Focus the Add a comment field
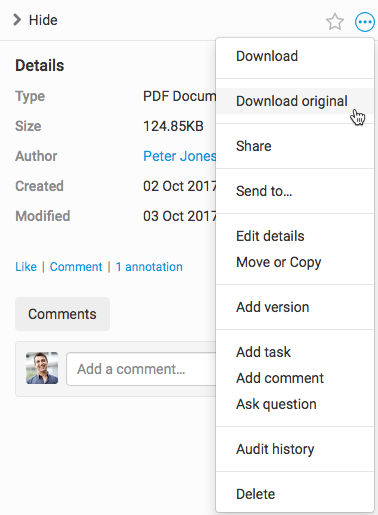Viewport: 378px width, 515px height. click(x=141, y=369)
